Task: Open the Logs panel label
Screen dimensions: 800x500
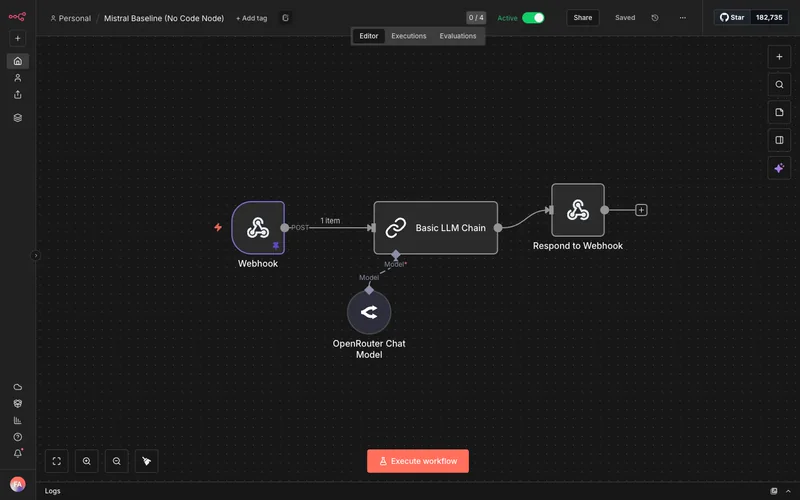Action: 53,491
